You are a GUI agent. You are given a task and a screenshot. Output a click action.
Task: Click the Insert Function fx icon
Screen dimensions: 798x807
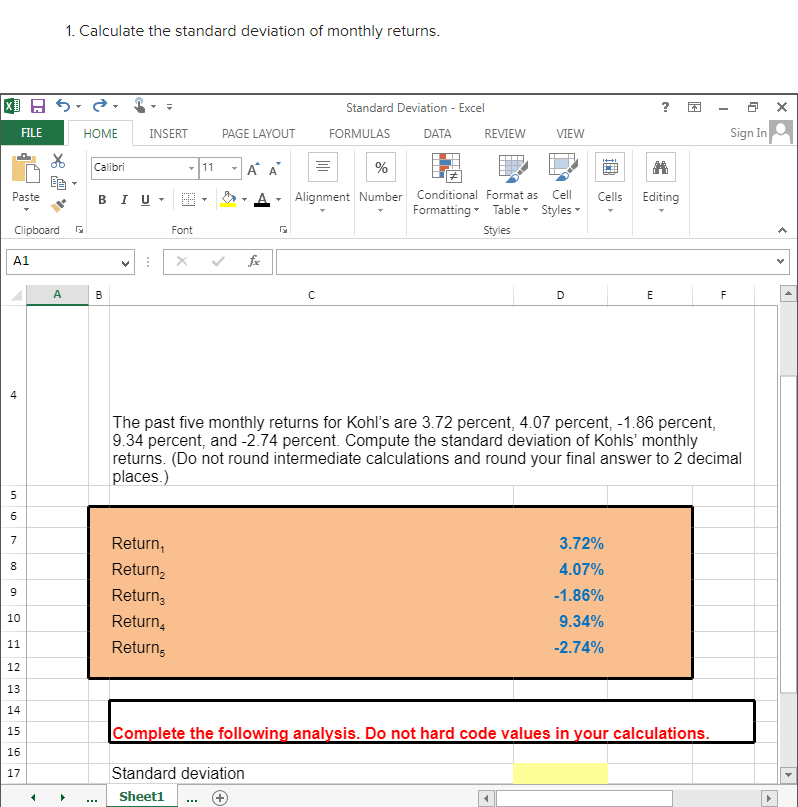[x=254, y=261]
